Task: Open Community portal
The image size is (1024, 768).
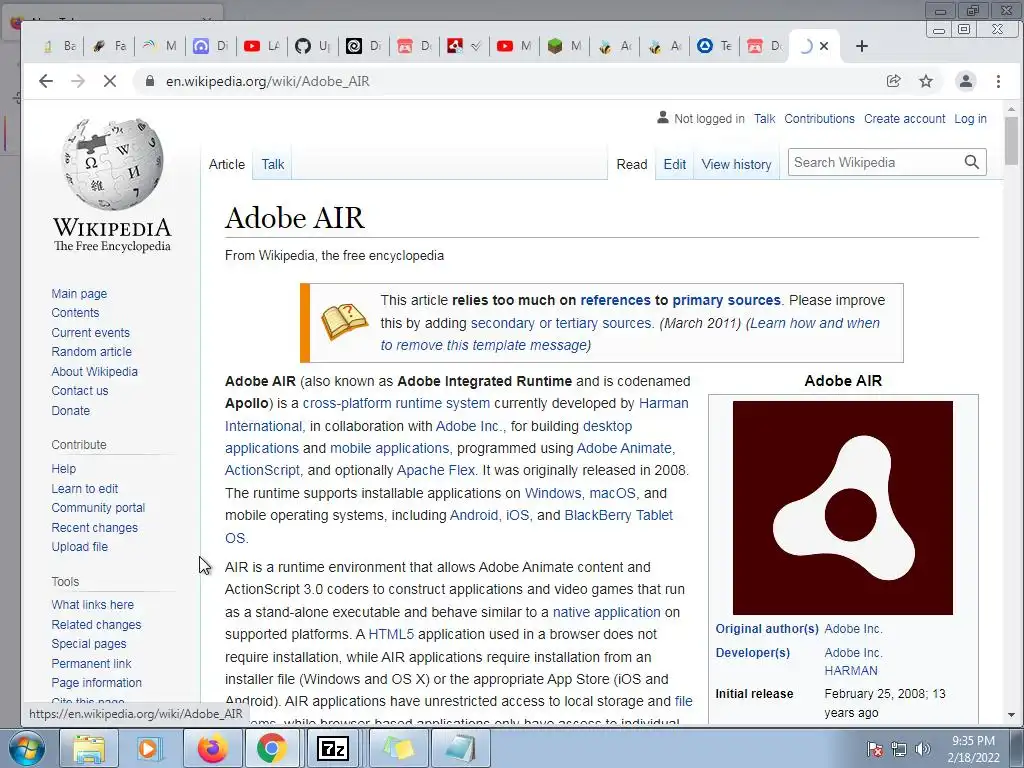Action: point(98,507)
